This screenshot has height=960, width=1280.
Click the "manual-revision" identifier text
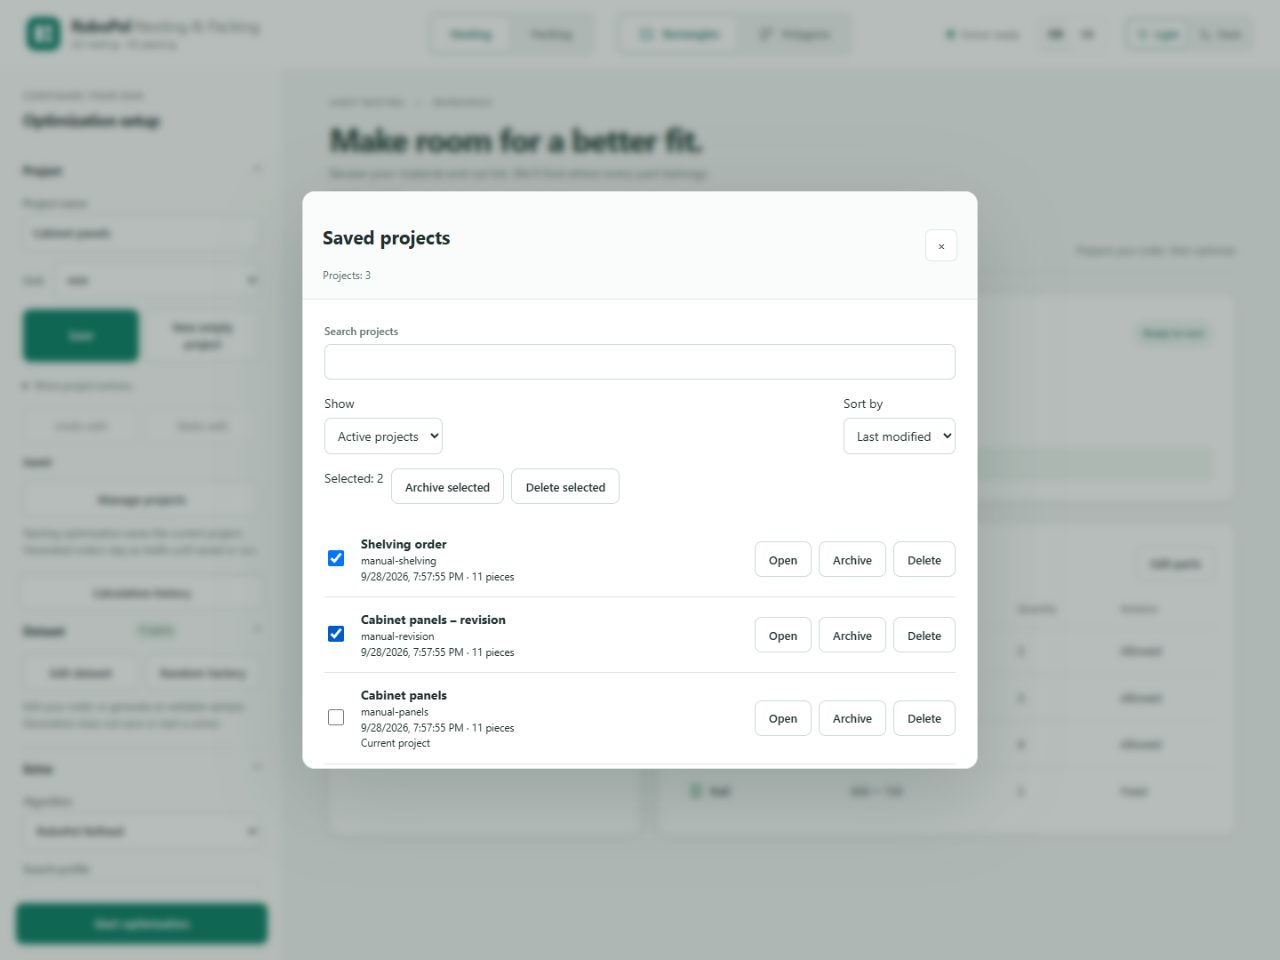[397, 636]
